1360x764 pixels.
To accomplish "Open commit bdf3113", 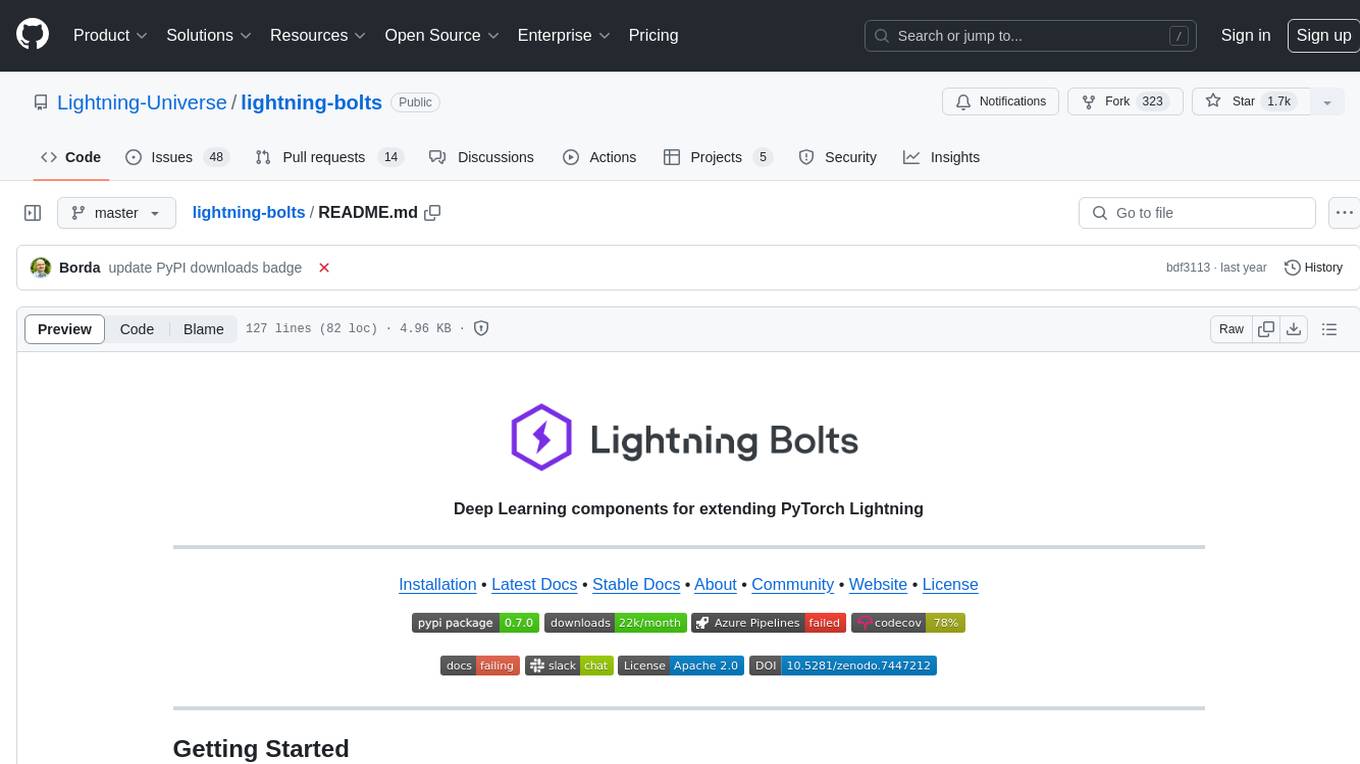I will 1188,268.
